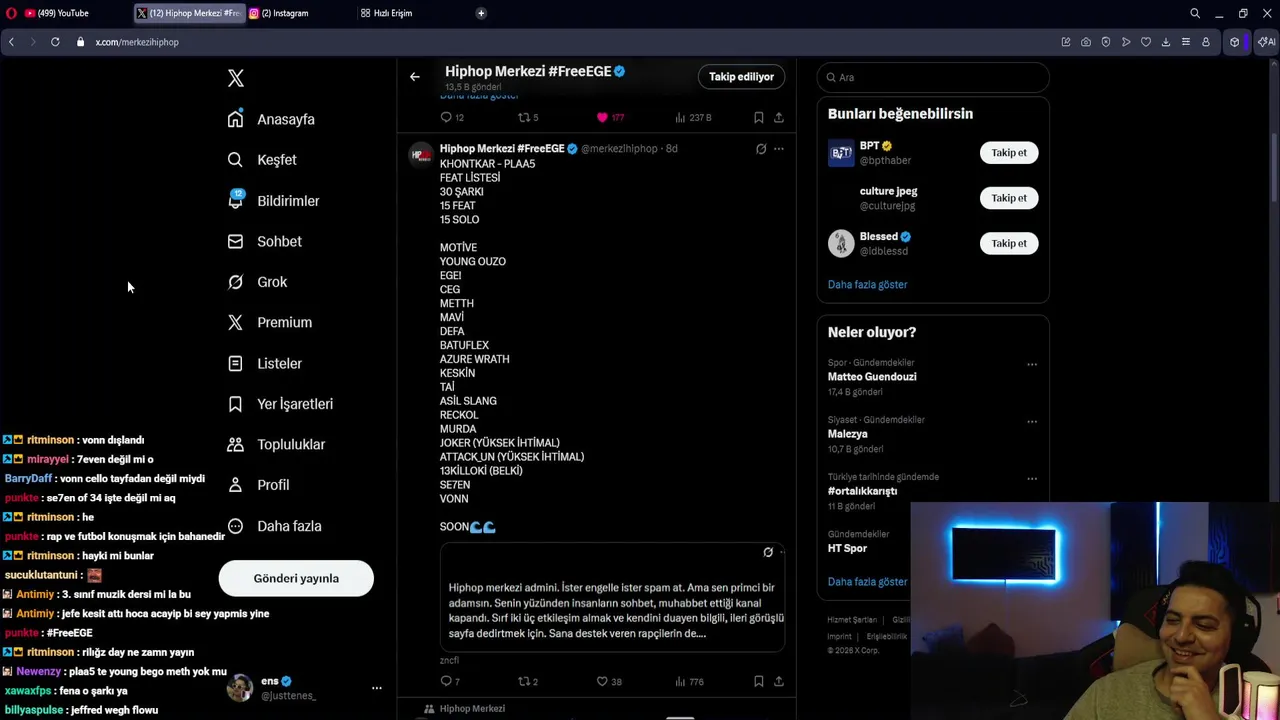Open more options for #ortalıkkarıştı trend

(1032, 479)
